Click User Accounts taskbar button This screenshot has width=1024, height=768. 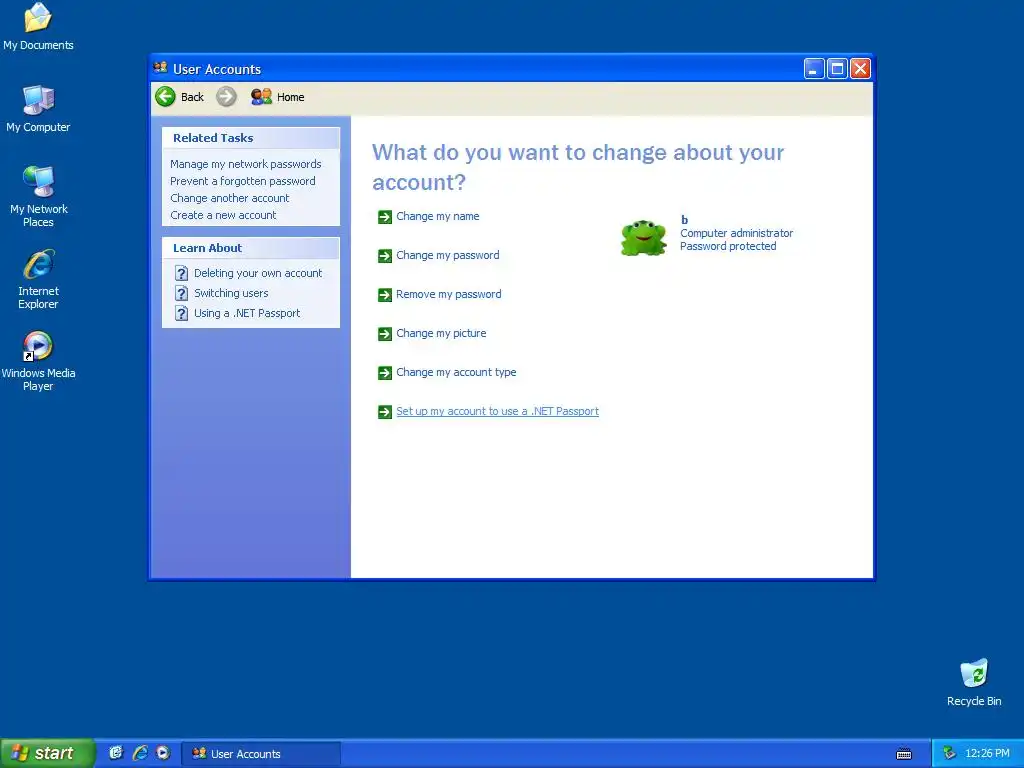pos(261,754)
